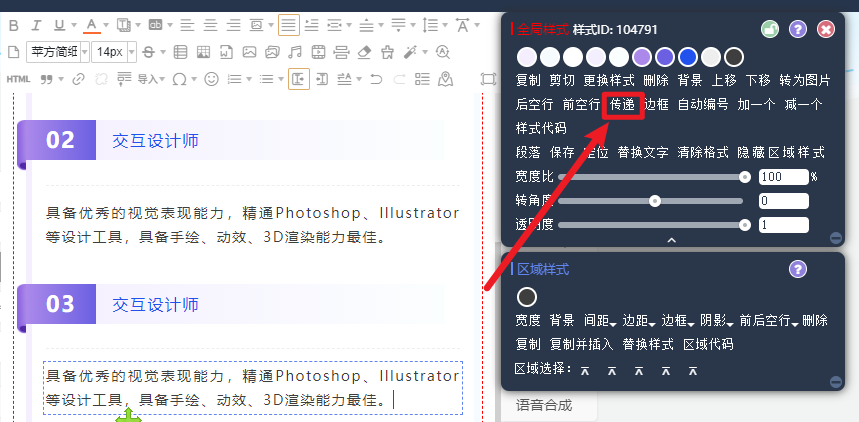Click the new blank document icon
859x422 pixels.
click(x=14, y=53)
